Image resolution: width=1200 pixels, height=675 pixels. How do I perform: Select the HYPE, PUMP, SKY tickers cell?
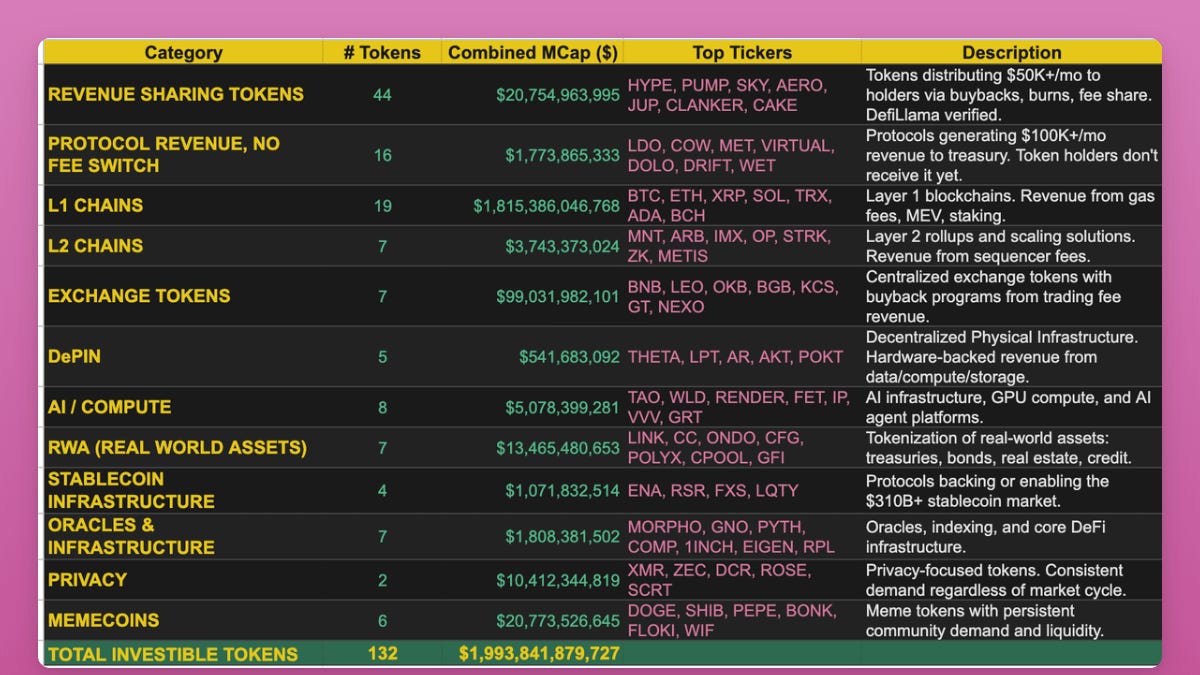click(742, 95)
